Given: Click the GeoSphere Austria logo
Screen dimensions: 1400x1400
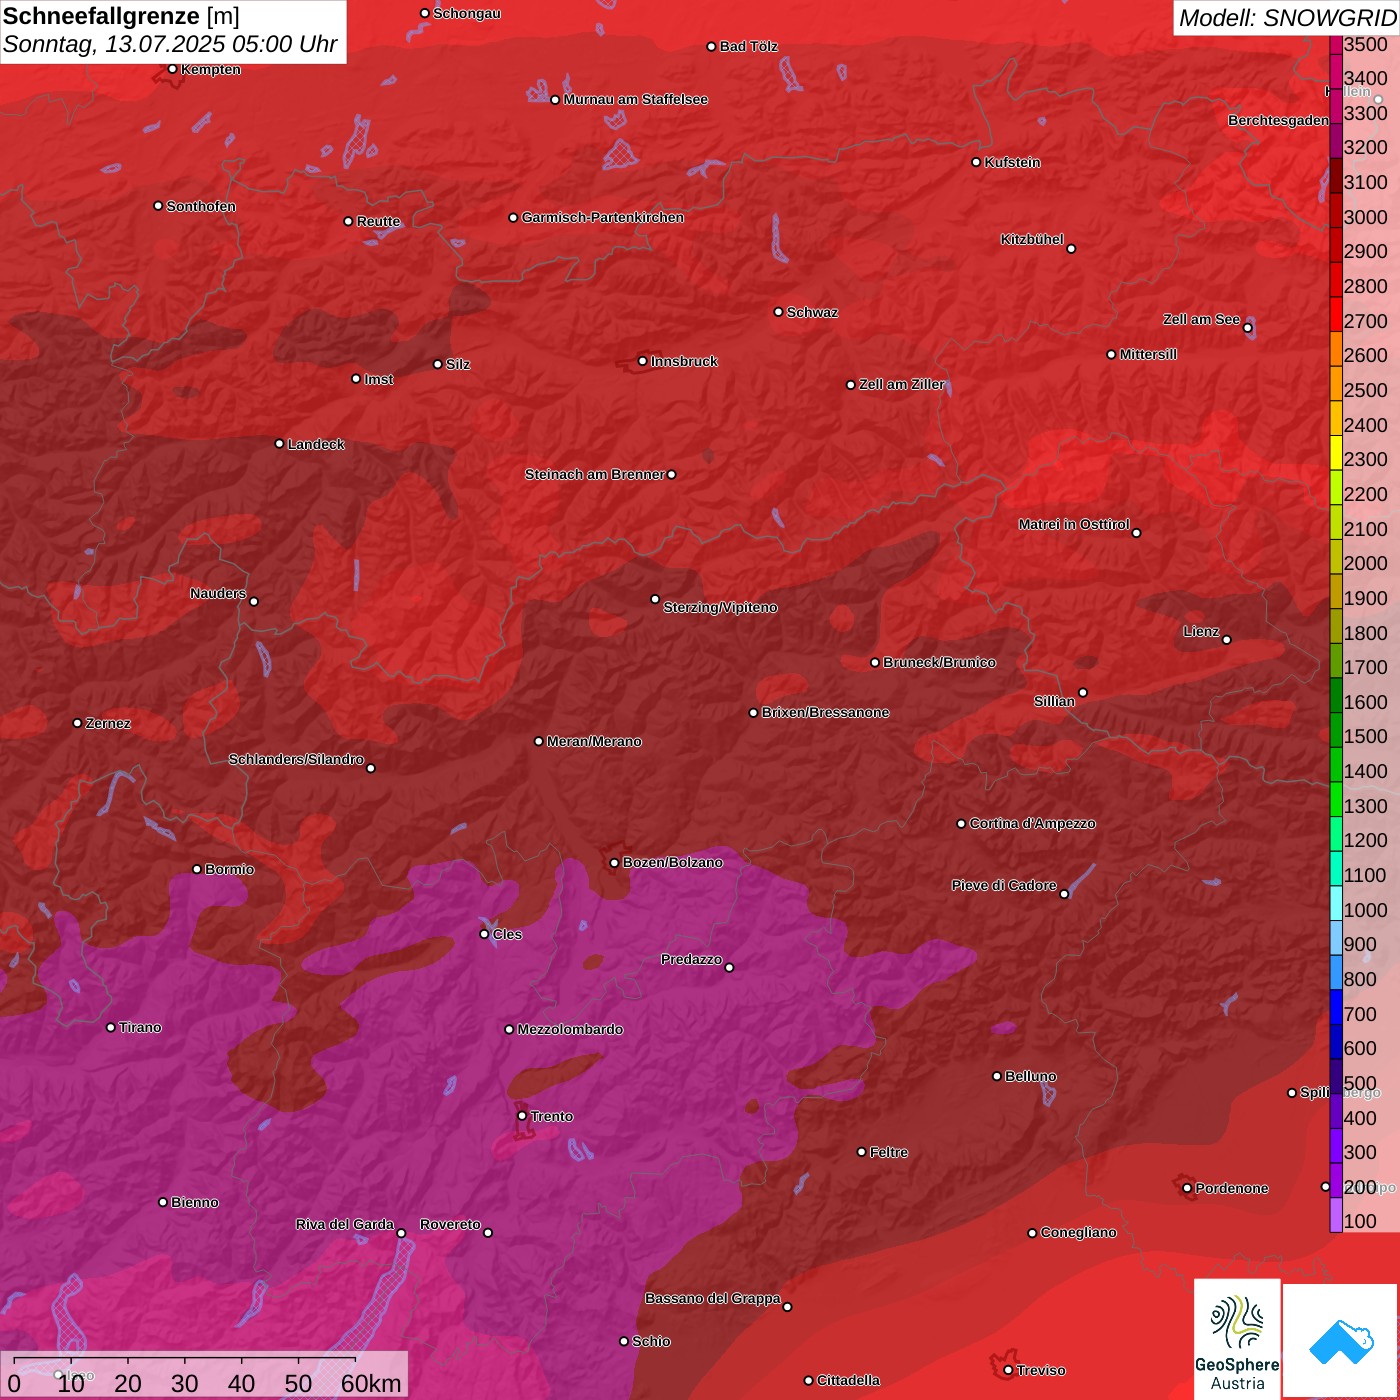Looking at the screenshot, I should [x=1237, y=1339].
